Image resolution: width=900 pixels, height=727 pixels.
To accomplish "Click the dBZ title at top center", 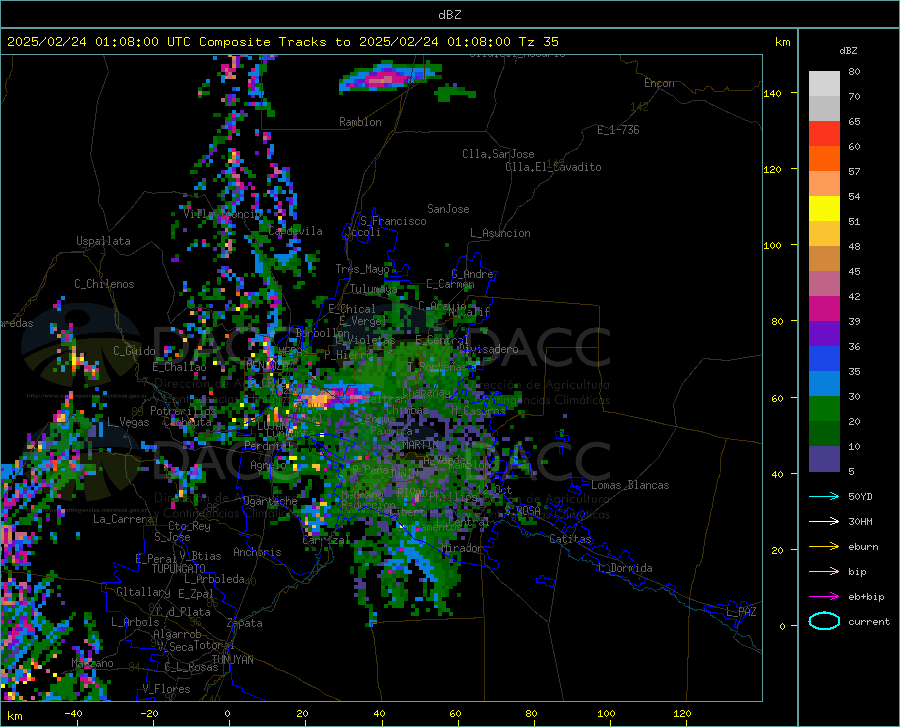I will [449, 15].
